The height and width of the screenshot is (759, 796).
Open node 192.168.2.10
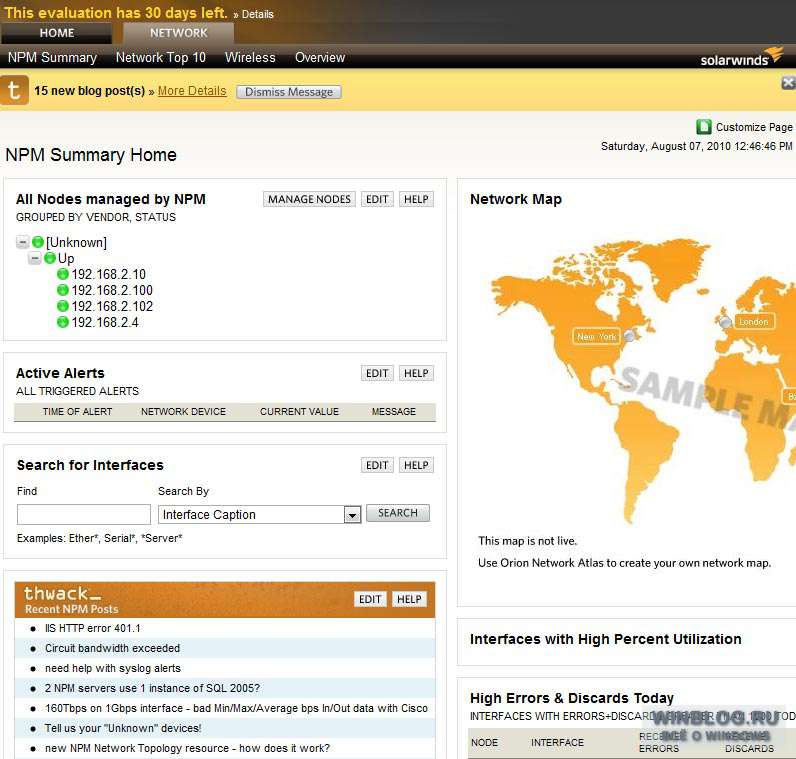coord(109,275)
